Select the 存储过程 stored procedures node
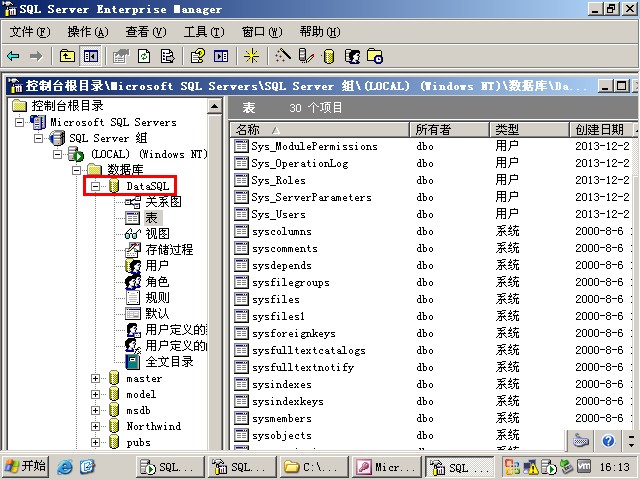 (169, 249)
